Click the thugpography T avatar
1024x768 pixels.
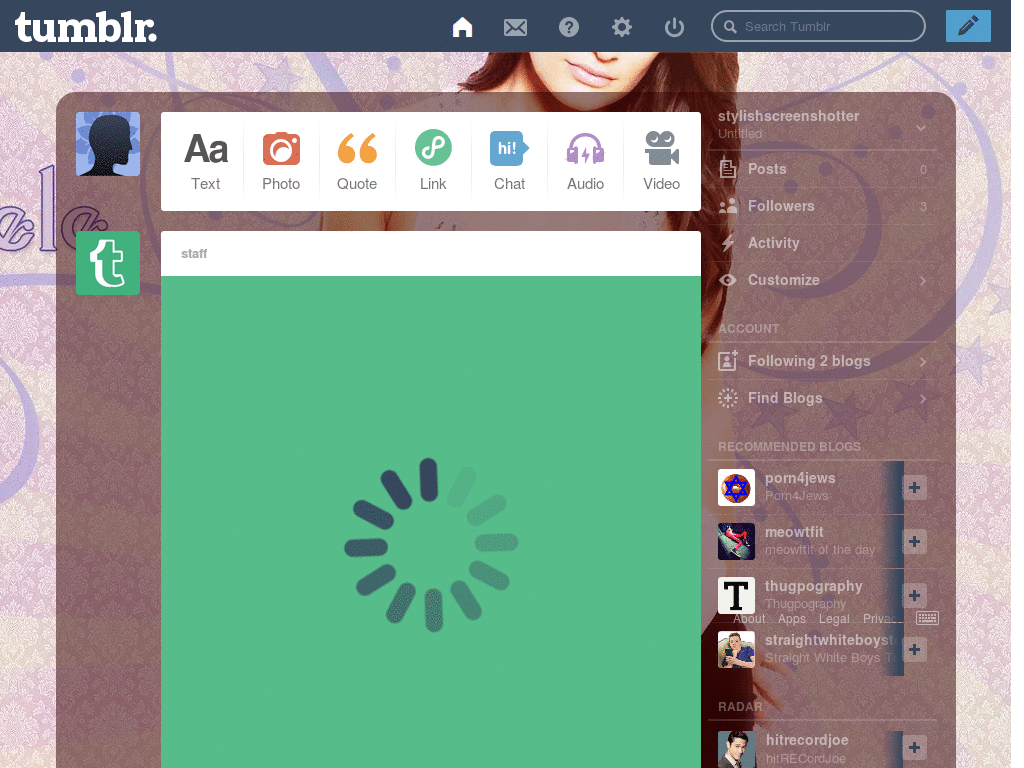point(736,596)
